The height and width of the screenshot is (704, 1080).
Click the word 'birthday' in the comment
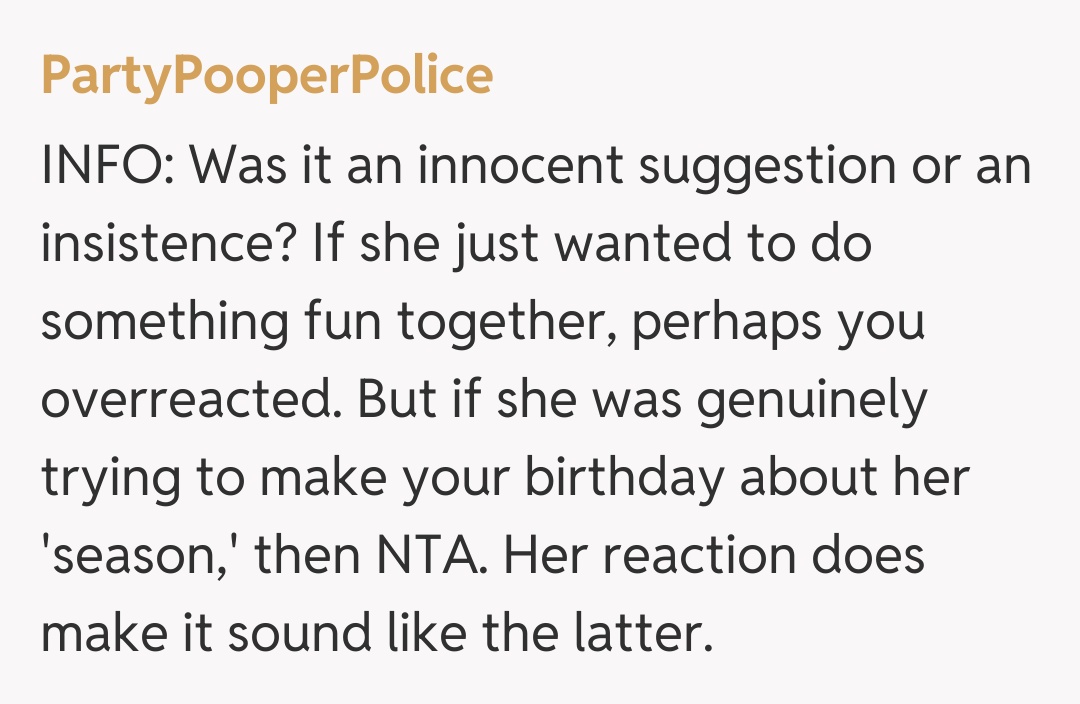624,478
